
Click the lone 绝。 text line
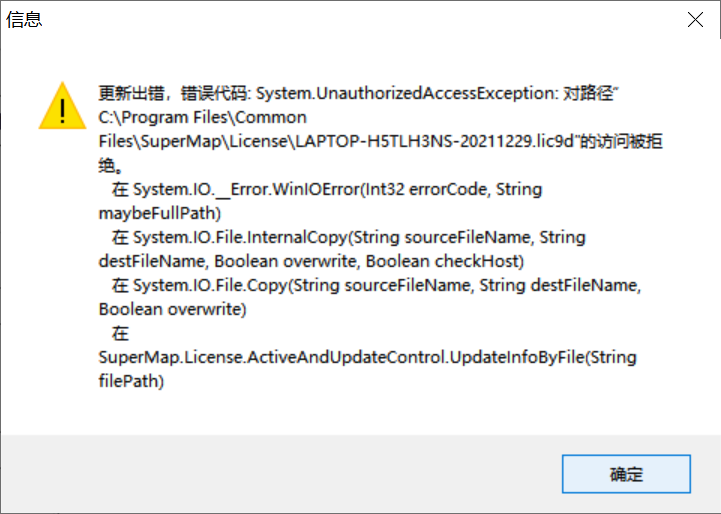(110, 166)
